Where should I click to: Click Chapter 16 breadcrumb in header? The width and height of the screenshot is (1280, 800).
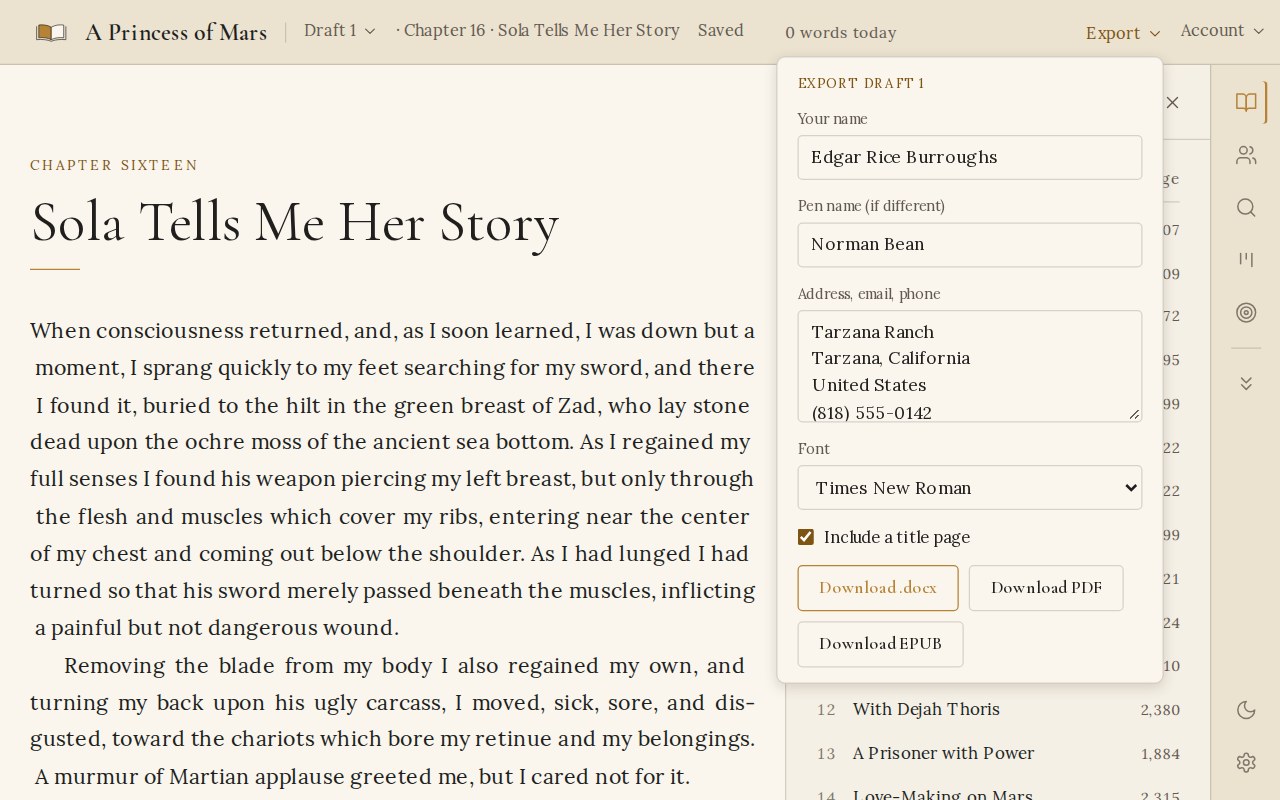(x=538, y=30)
